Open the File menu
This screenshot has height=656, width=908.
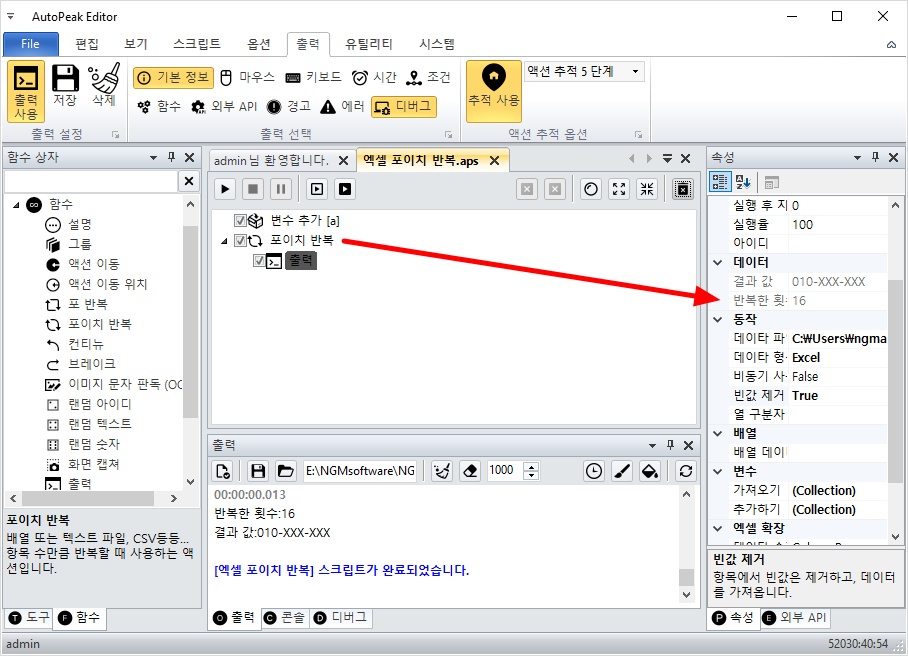pos(30,44)
